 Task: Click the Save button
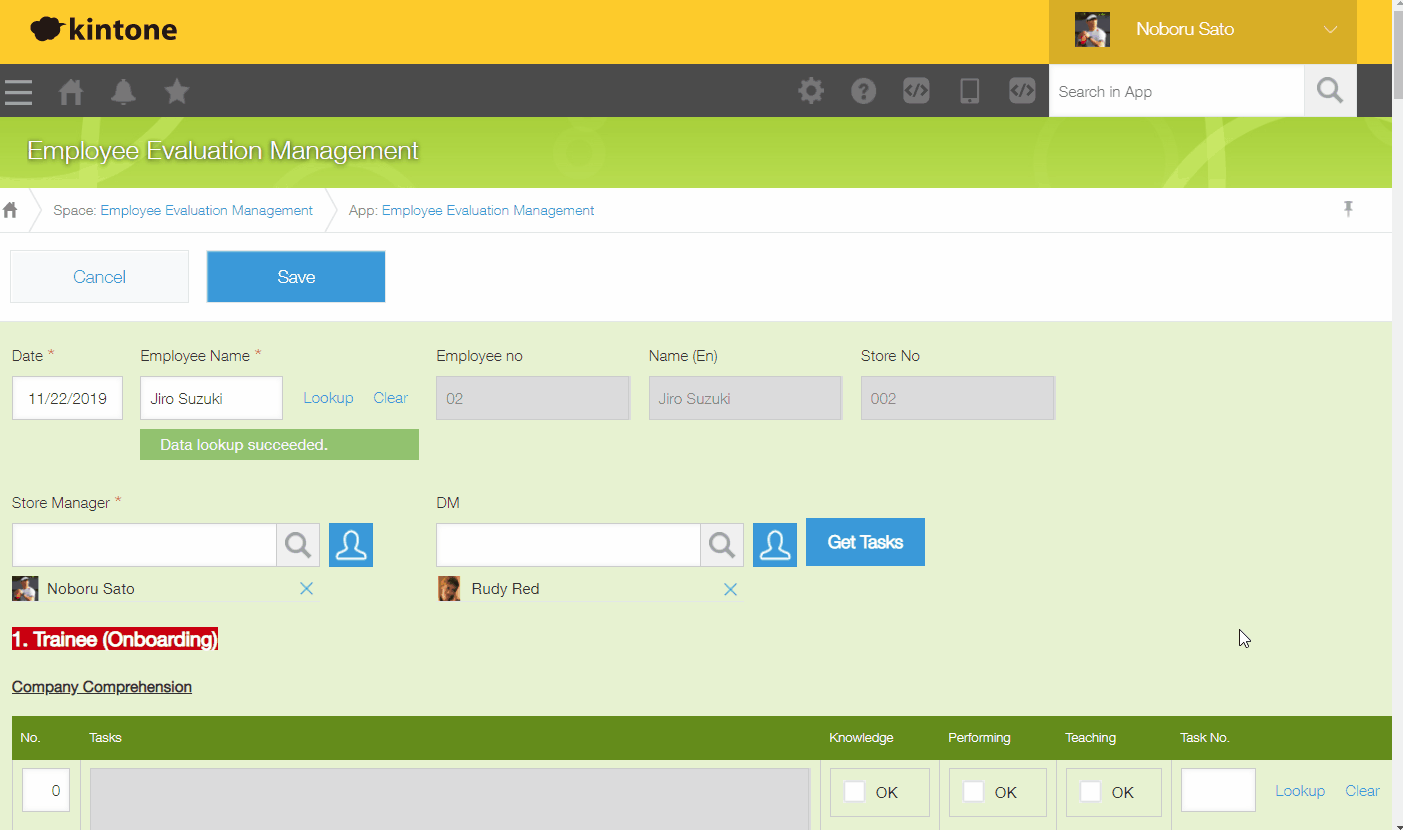coord(296,277)
